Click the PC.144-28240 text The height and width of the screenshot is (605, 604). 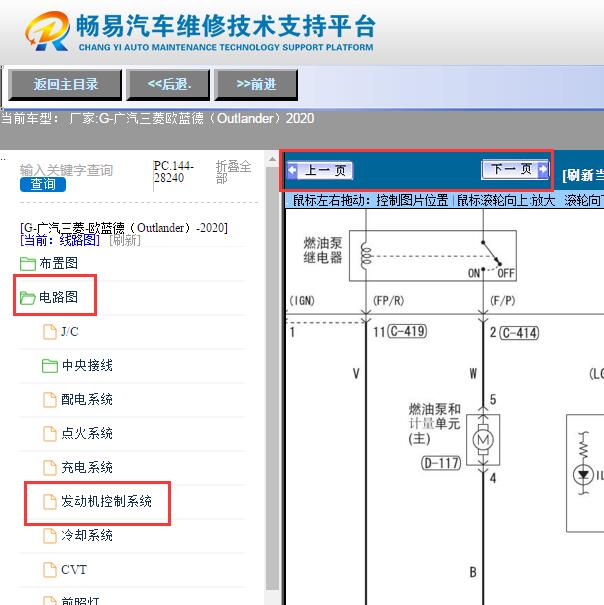coord(173,172)
